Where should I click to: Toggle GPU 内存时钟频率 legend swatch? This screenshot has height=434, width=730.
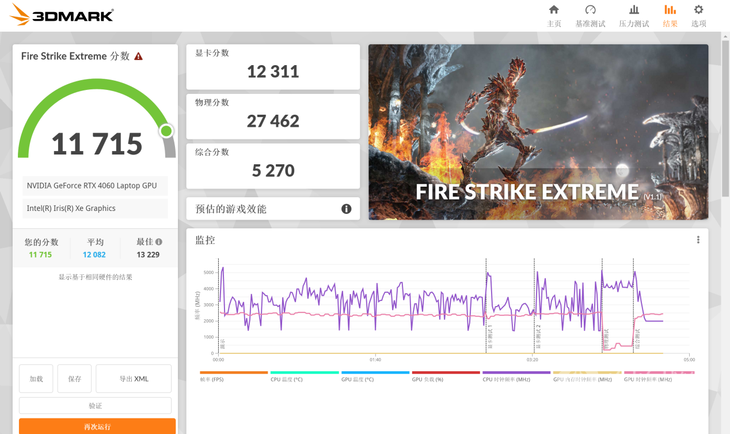point(587,373)
